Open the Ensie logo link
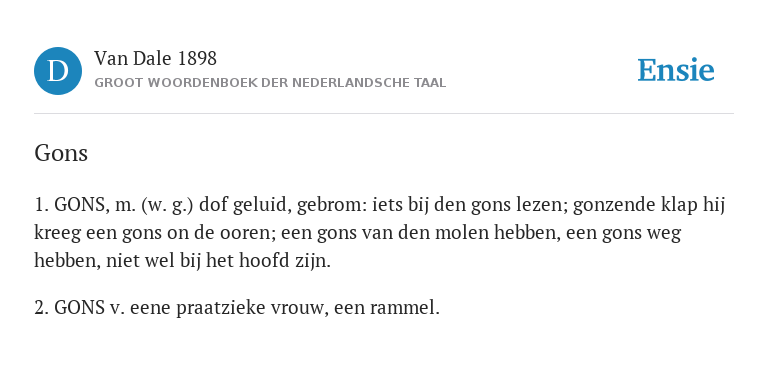Viewport: 768px width, 384px height. [675, 70]
